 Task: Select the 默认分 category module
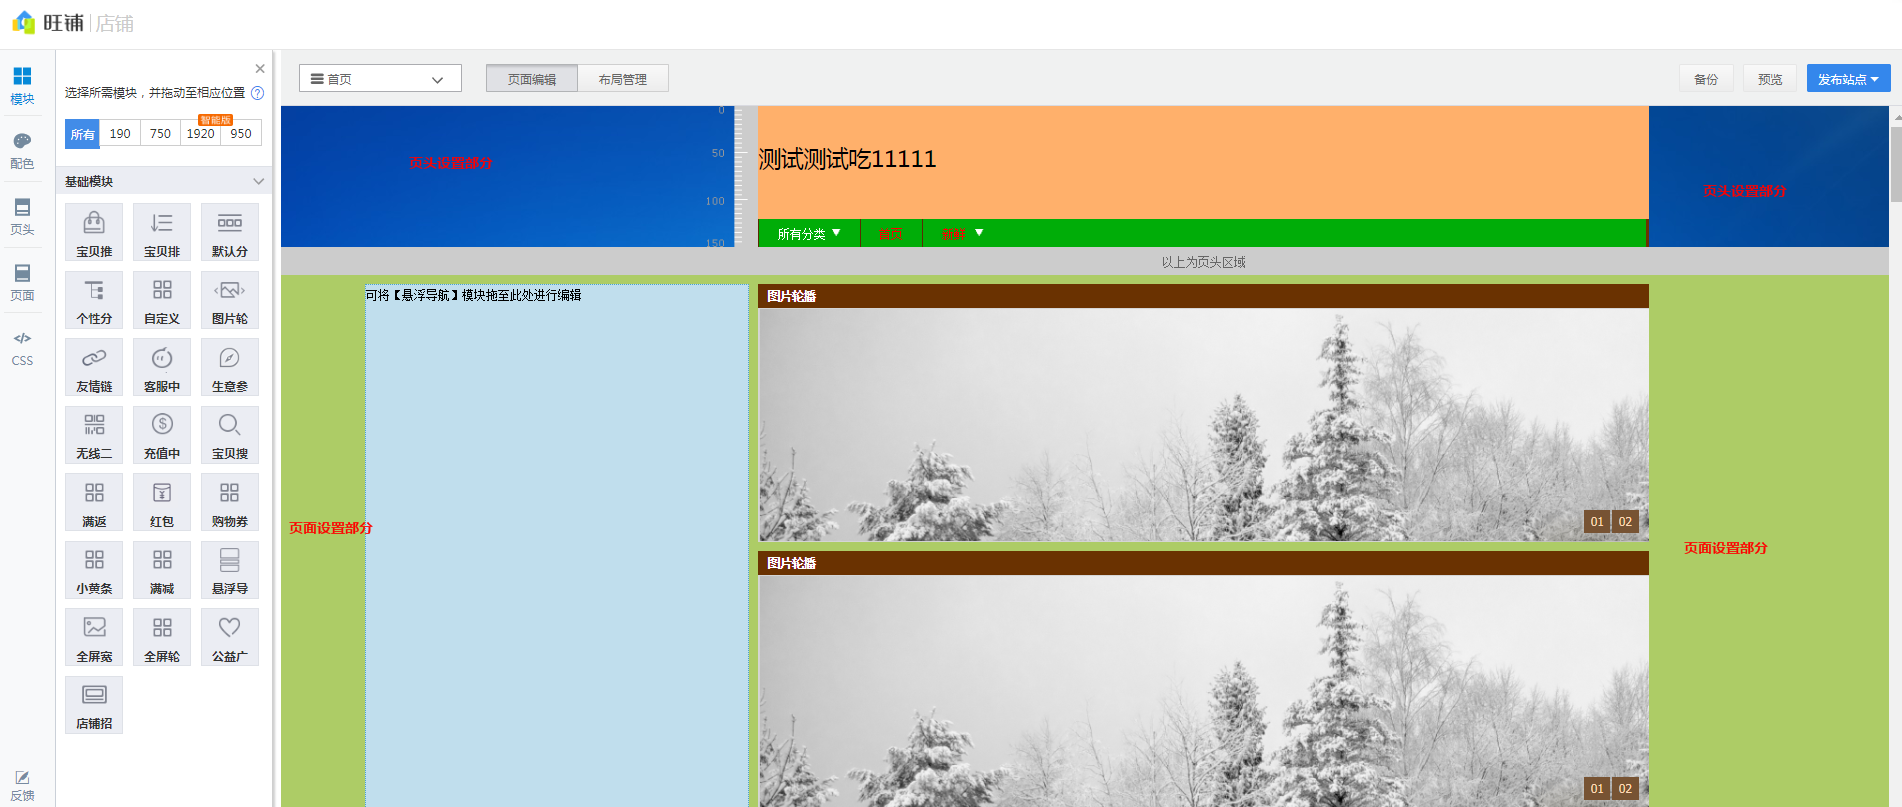click(x=230, y=232)
